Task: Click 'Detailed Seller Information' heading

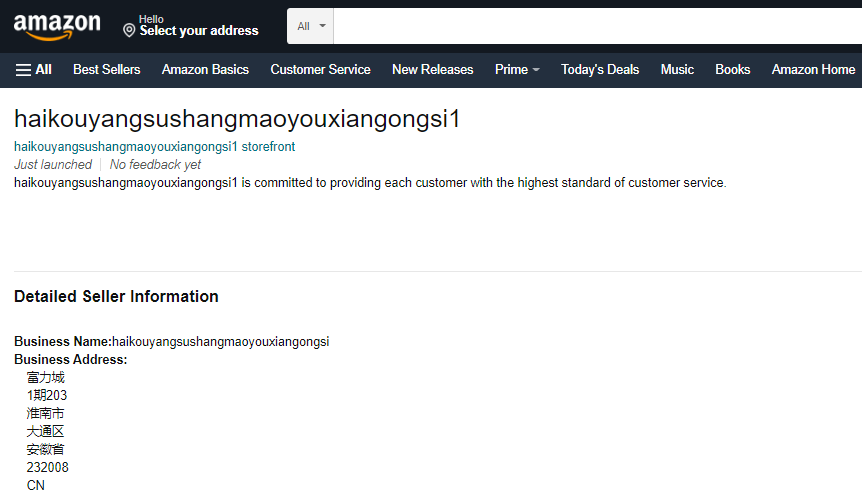Action: coord(117,297)
